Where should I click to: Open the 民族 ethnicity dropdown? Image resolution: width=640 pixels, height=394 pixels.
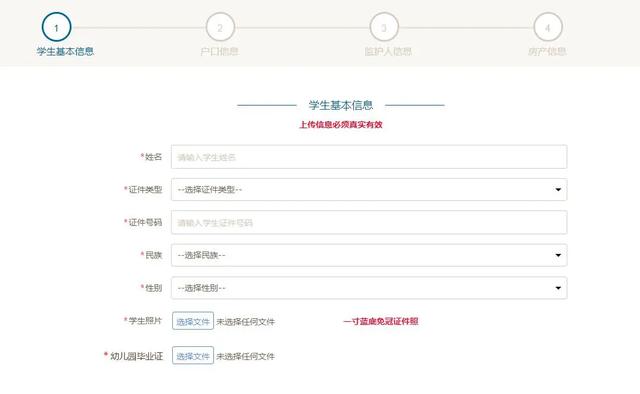click(x=369, y=255)
